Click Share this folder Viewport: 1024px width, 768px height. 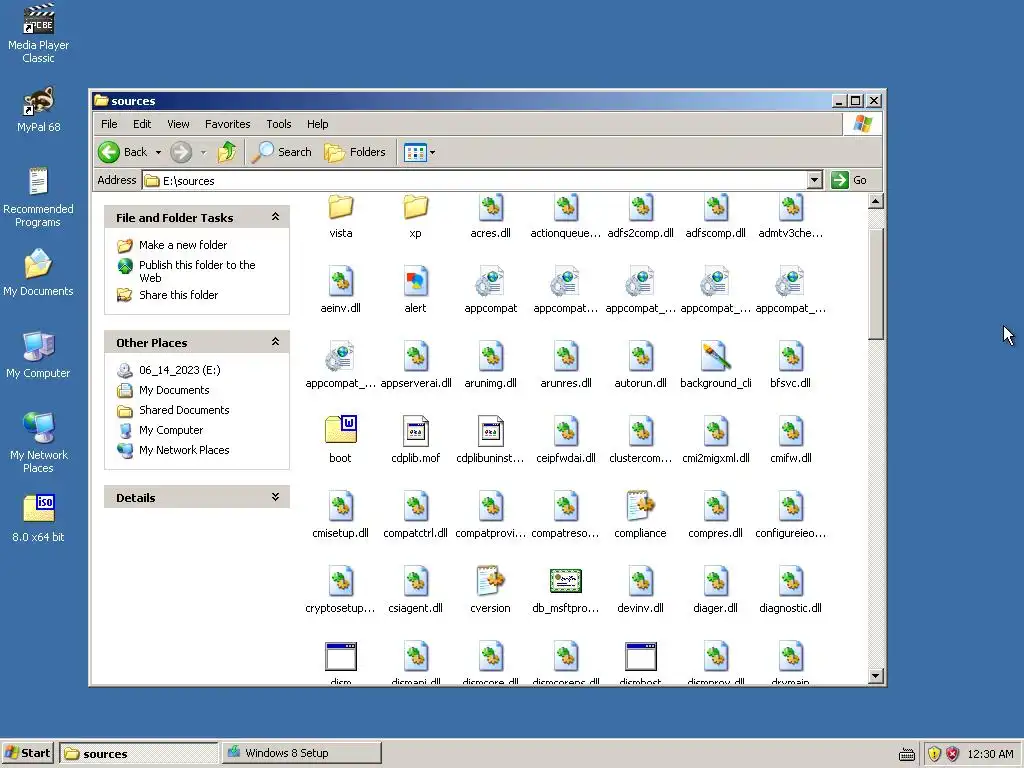(x=178, y=295)
